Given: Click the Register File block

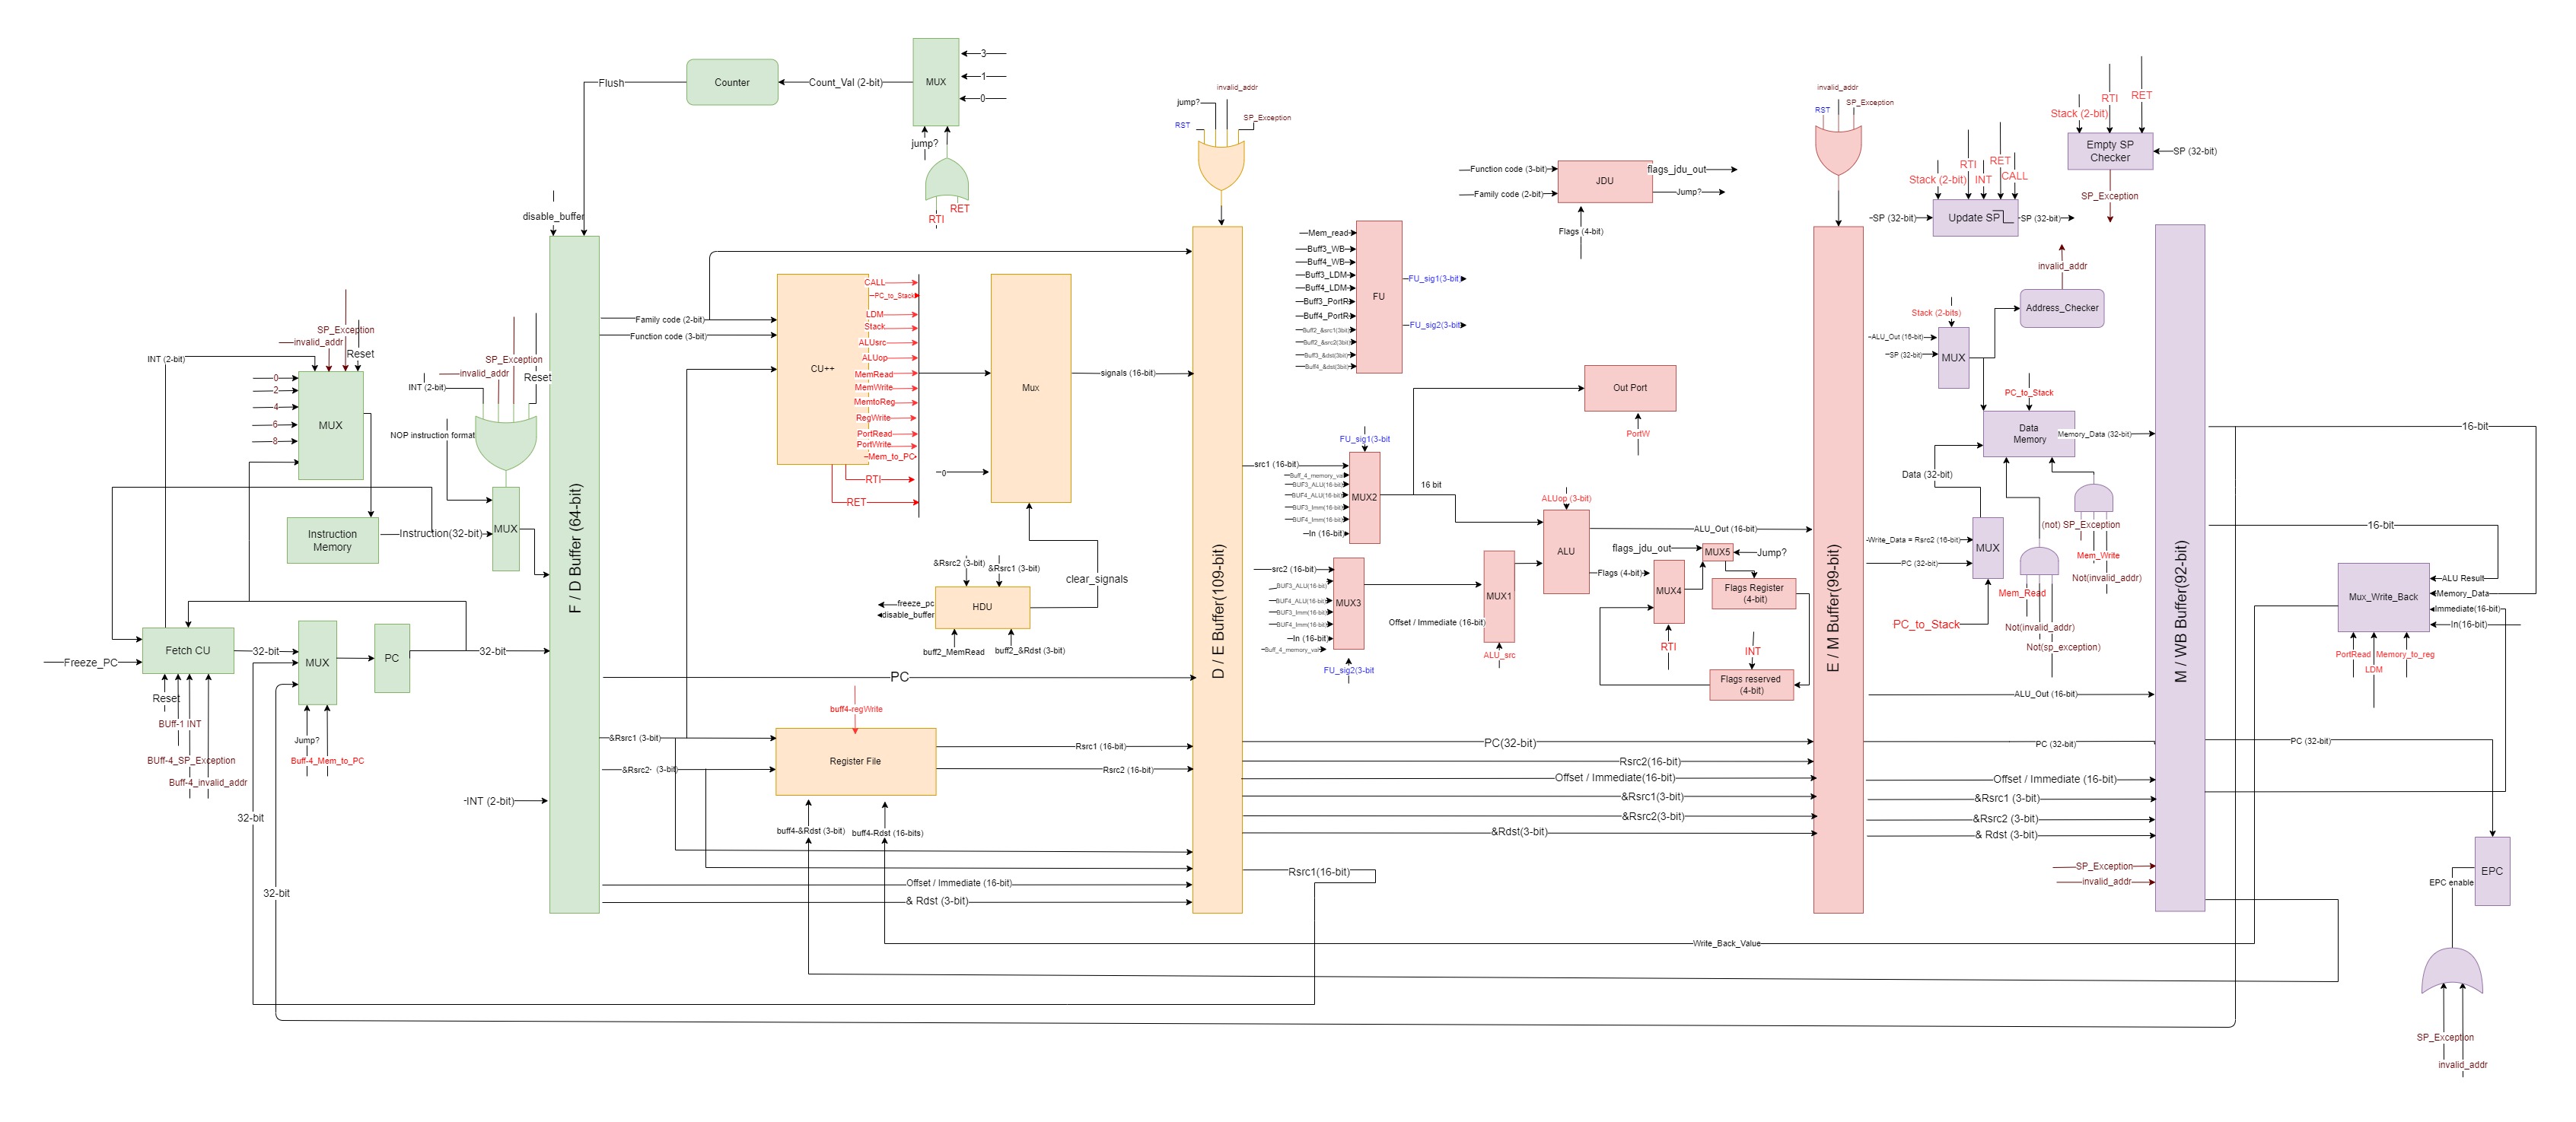Looking at the screenshot, I should (x=855, y=762).
